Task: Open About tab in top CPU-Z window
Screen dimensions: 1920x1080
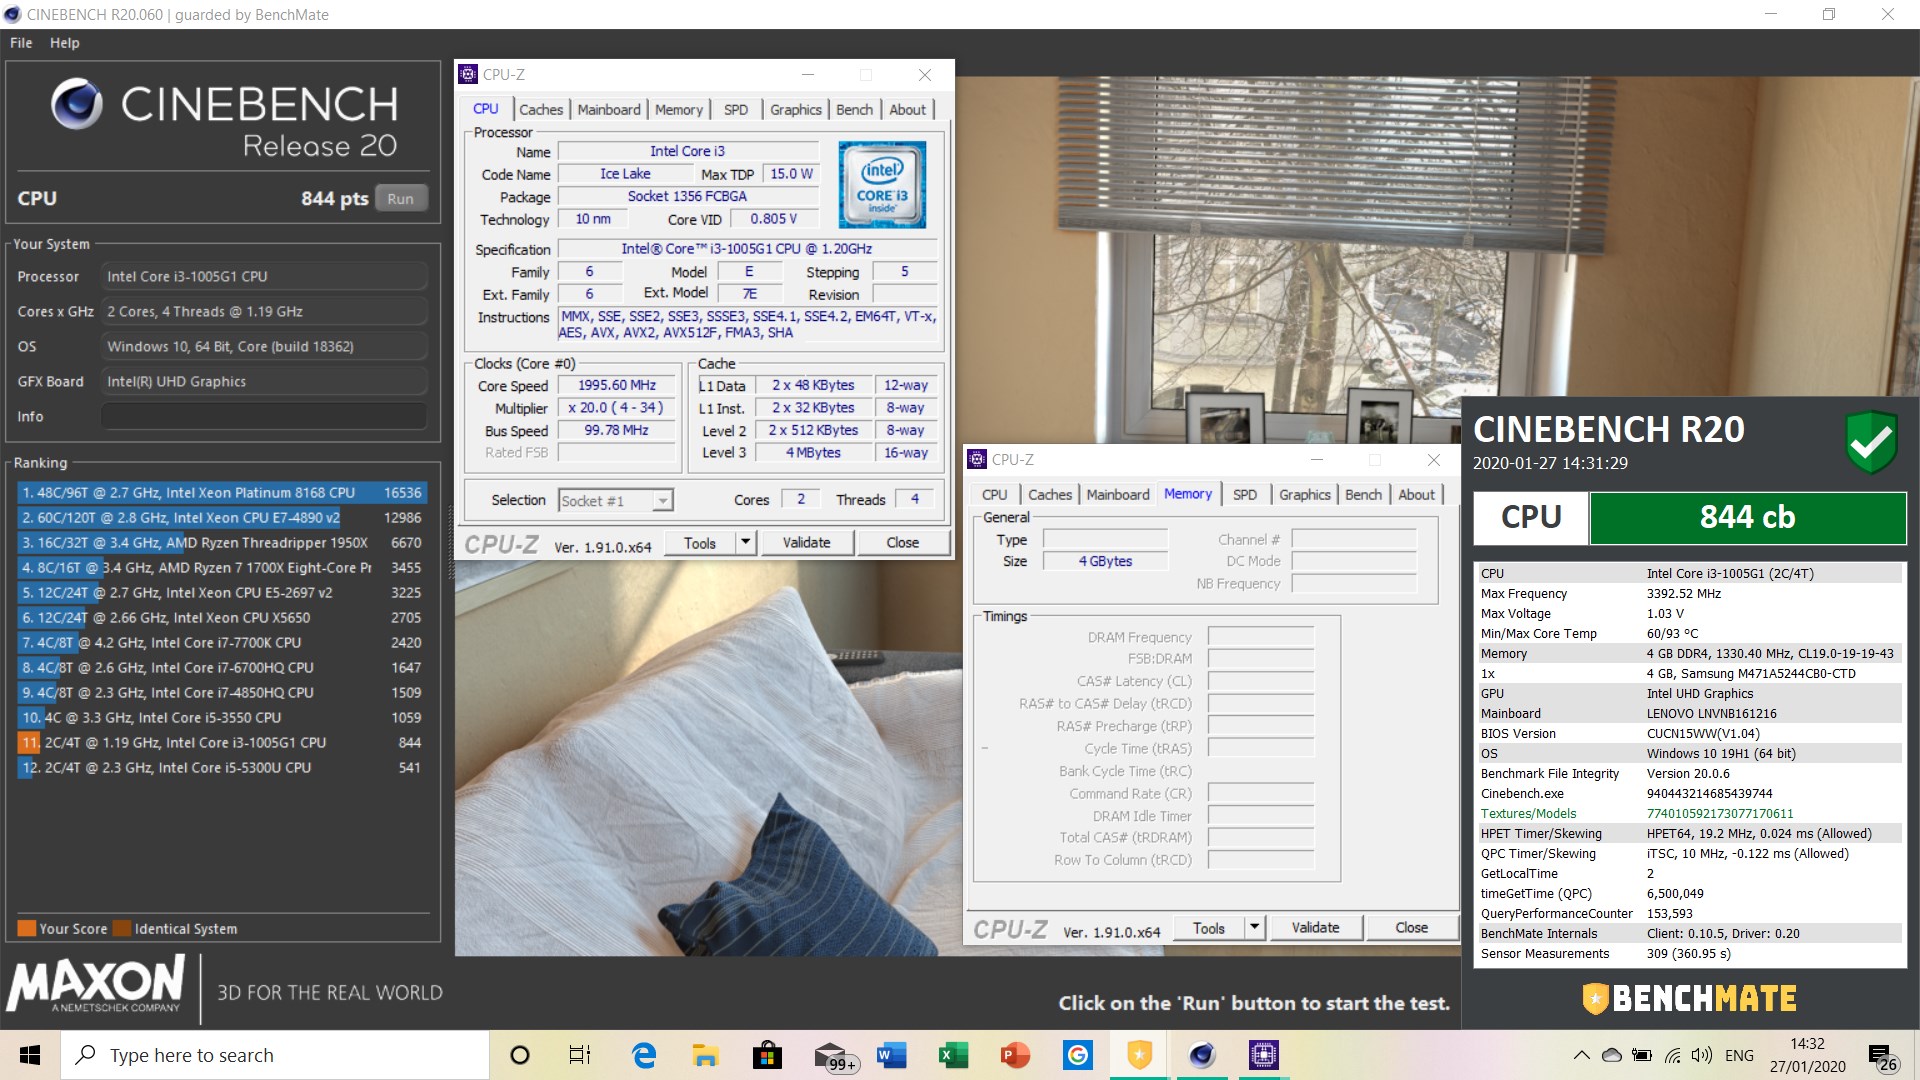Action: click(x=908, y=109)
